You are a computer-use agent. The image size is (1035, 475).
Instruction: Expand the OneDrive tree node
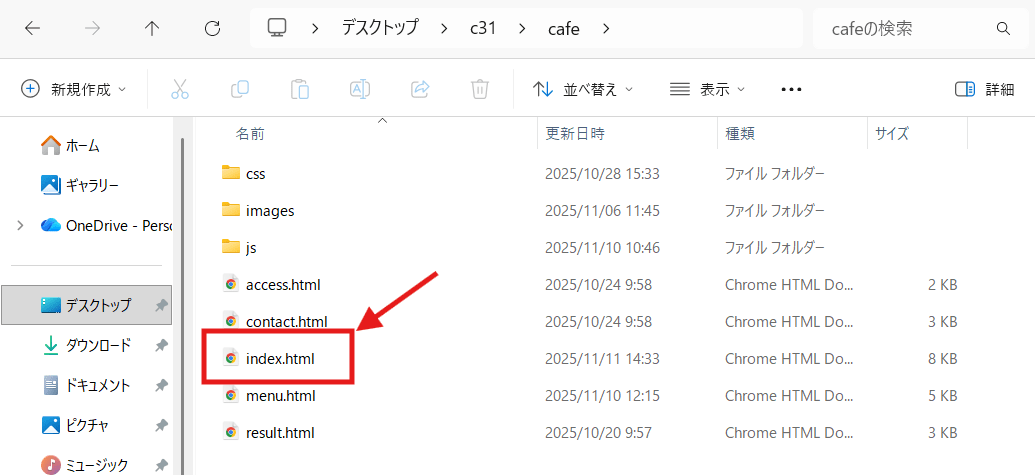[20, 225]
